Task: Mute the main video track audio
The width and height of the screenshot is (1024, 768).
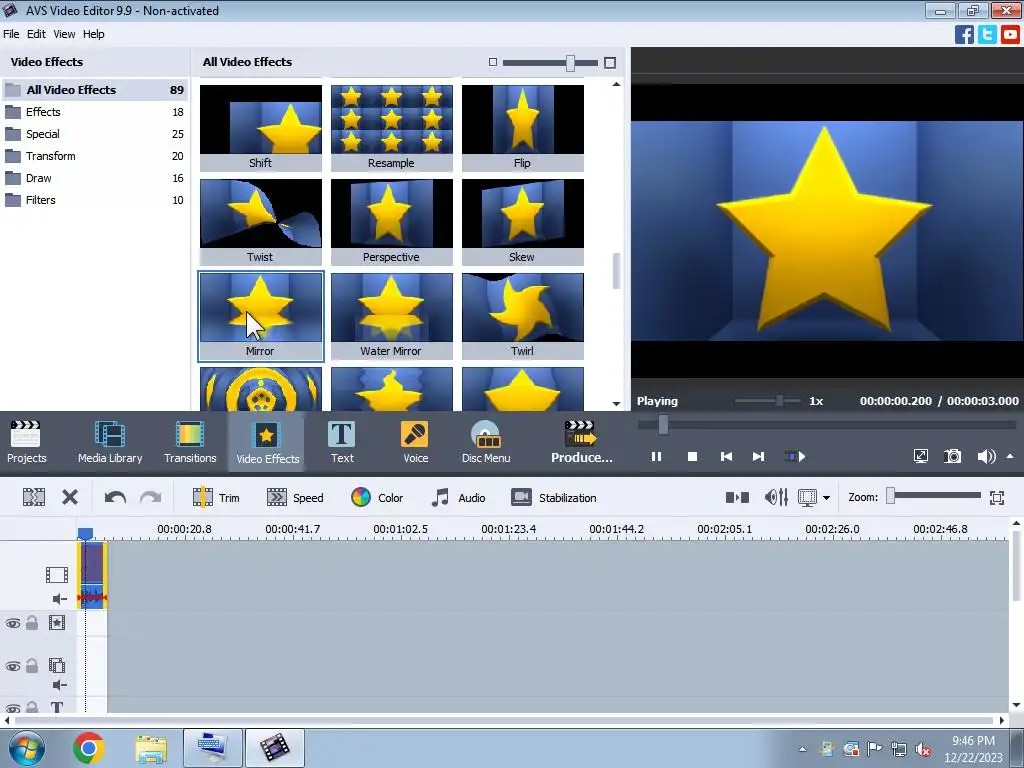Action: 59,599
